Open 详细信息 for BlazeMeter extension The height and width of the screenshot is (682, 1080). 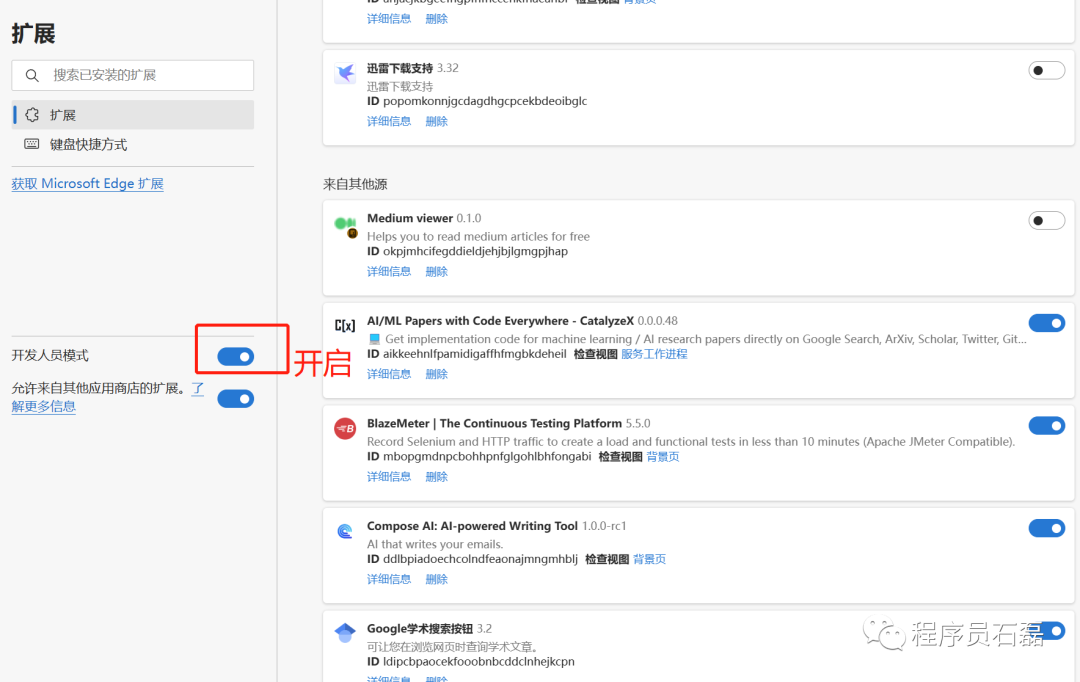point(388,477)
